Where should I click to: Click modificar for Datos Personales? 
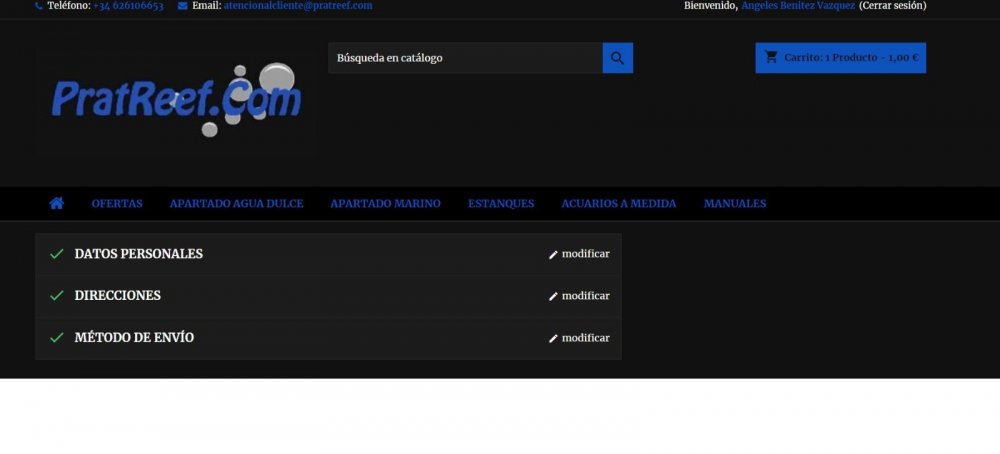579,254
